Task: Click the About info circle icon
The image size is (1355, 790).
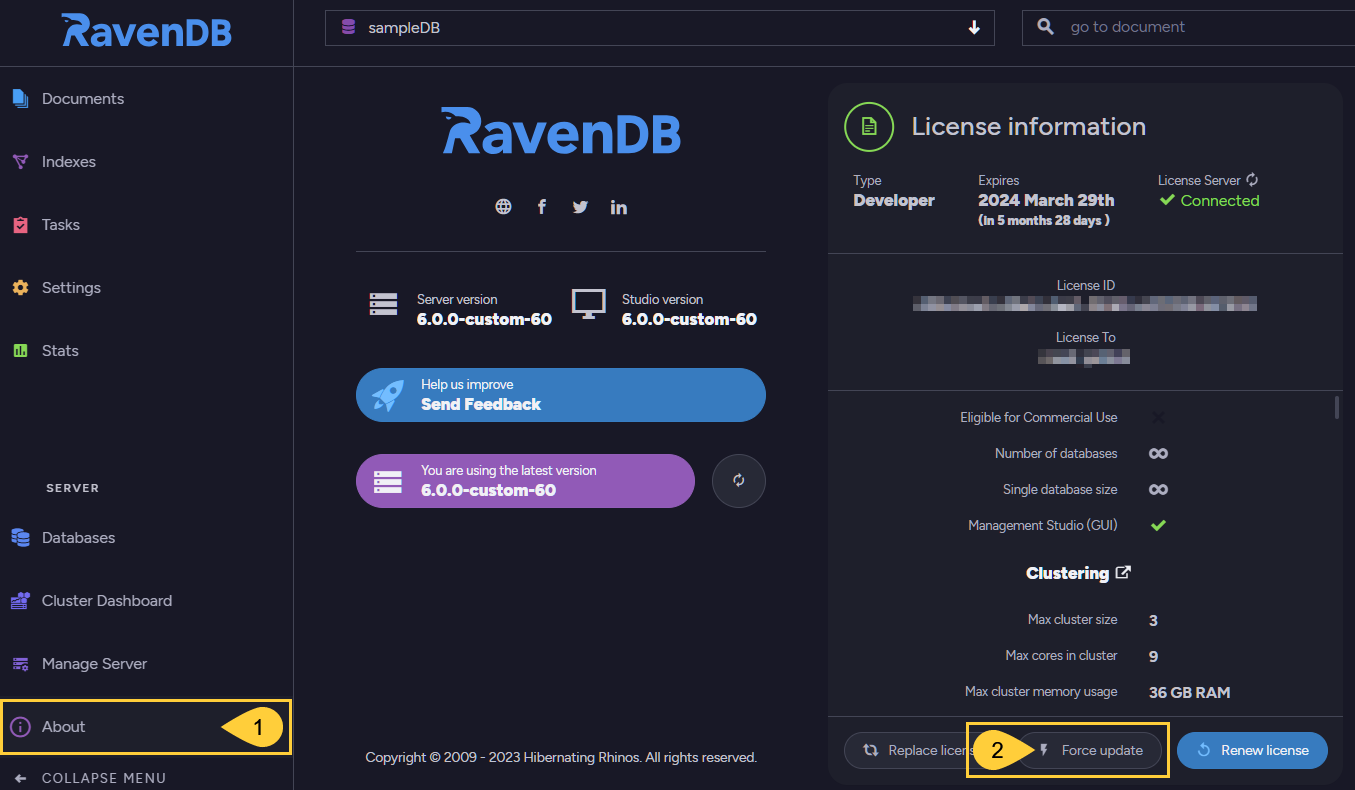Action: pos(20,727)
